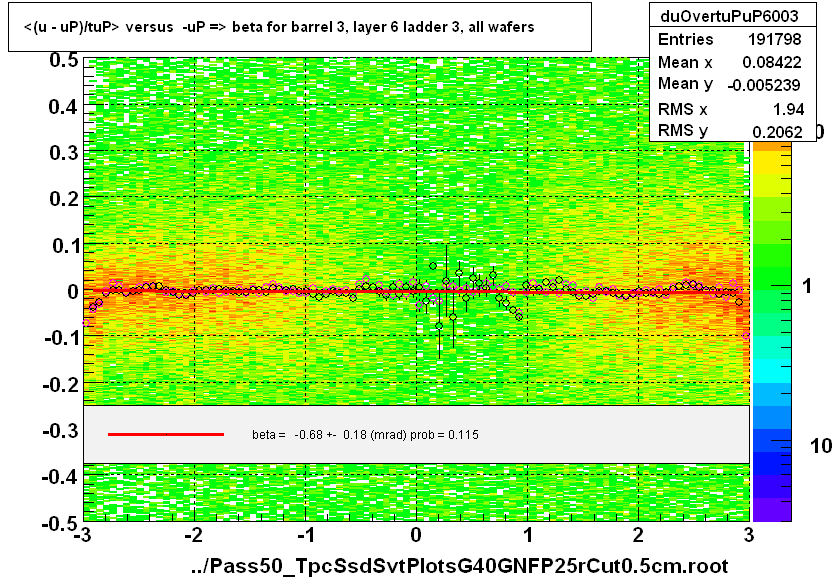Select the duOvertuPuP6003 stats box title
This screenshot has width=833, height=579.
[x=729, y=16]
